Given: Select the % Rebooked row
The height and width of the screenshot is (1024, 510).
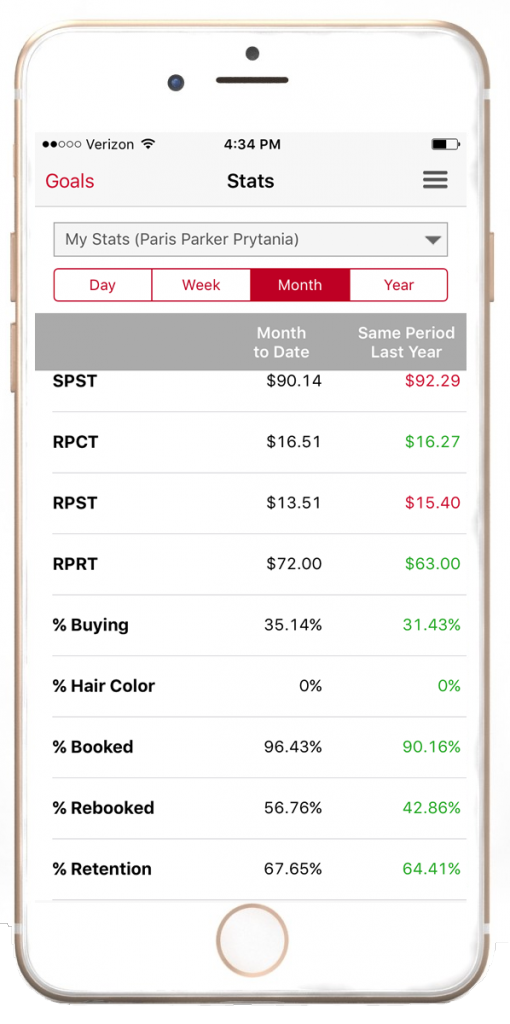Looking at the screenshot, I should (259, 808).
